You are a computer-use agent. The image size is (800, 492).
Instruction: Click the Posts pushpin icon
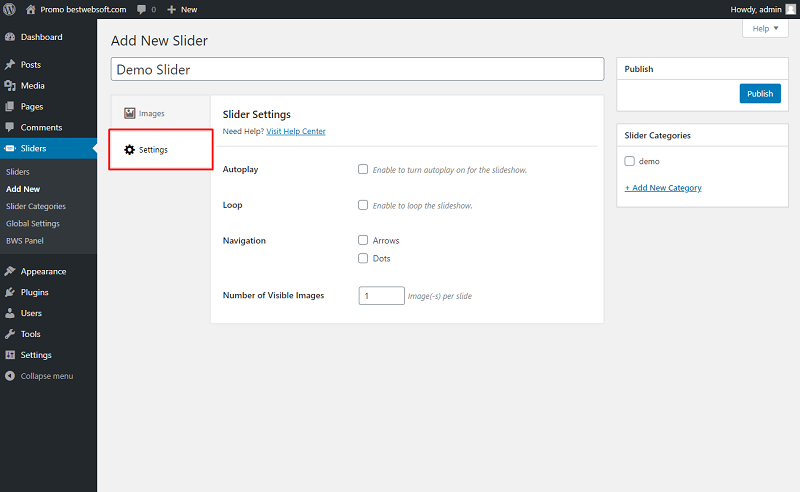[x=10, y=64]
